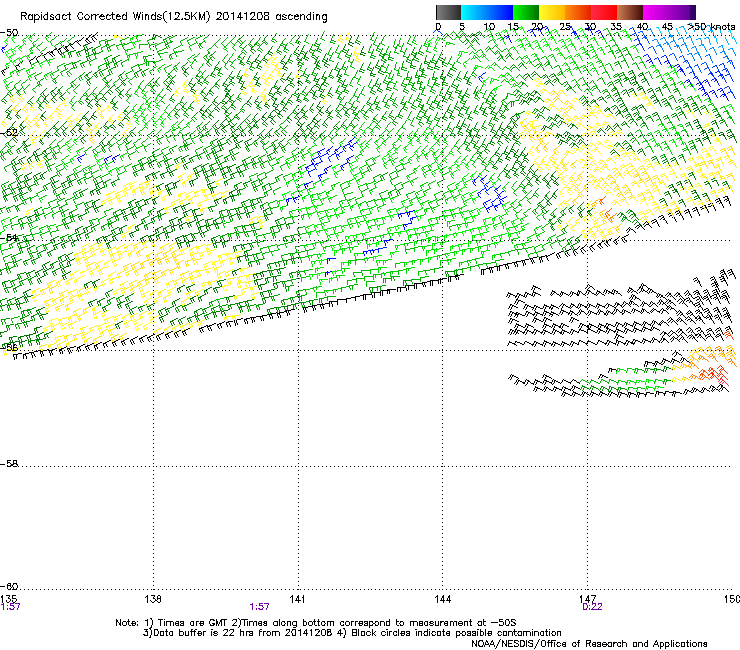Click the 138 longitude axis label

pos(153,599)
